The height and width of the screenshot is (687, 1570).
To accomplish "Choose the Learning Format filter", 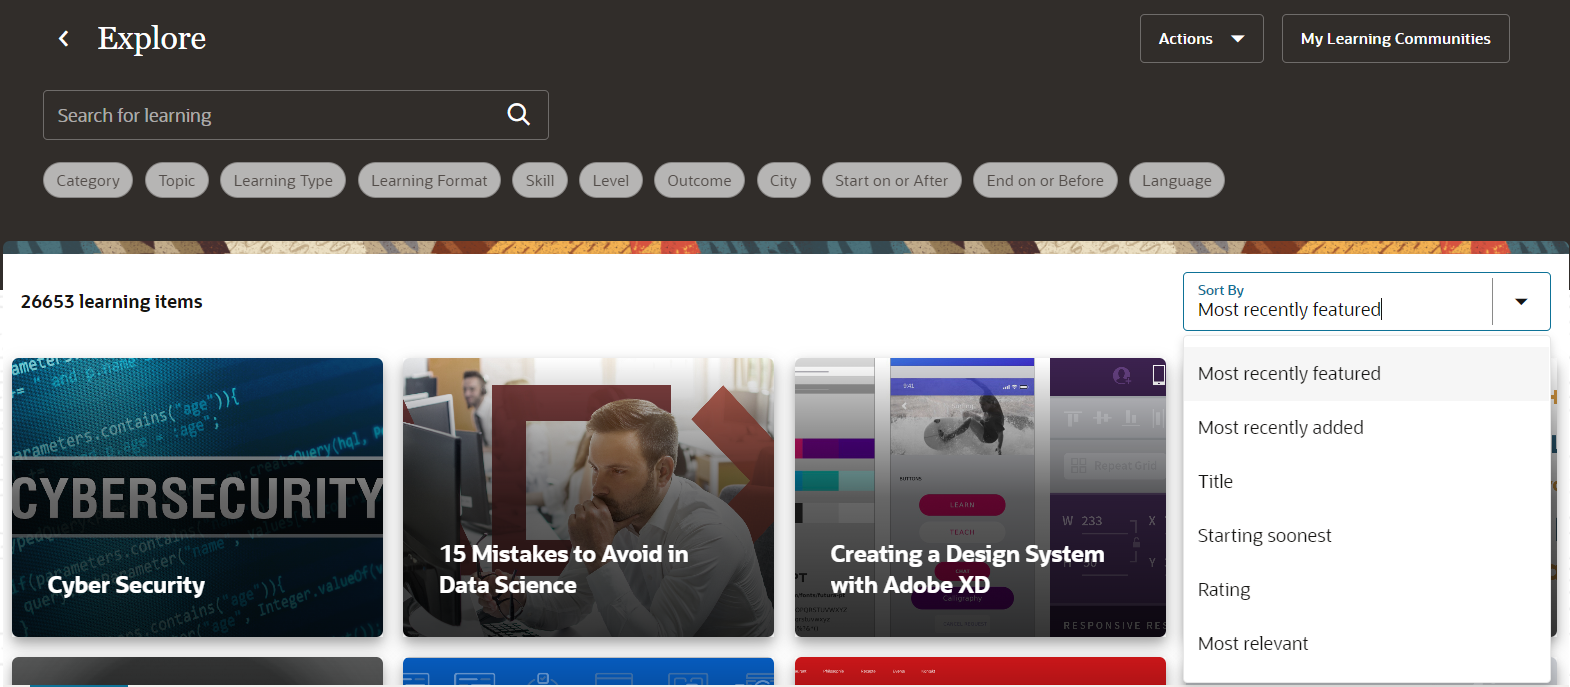I will 429,180.
